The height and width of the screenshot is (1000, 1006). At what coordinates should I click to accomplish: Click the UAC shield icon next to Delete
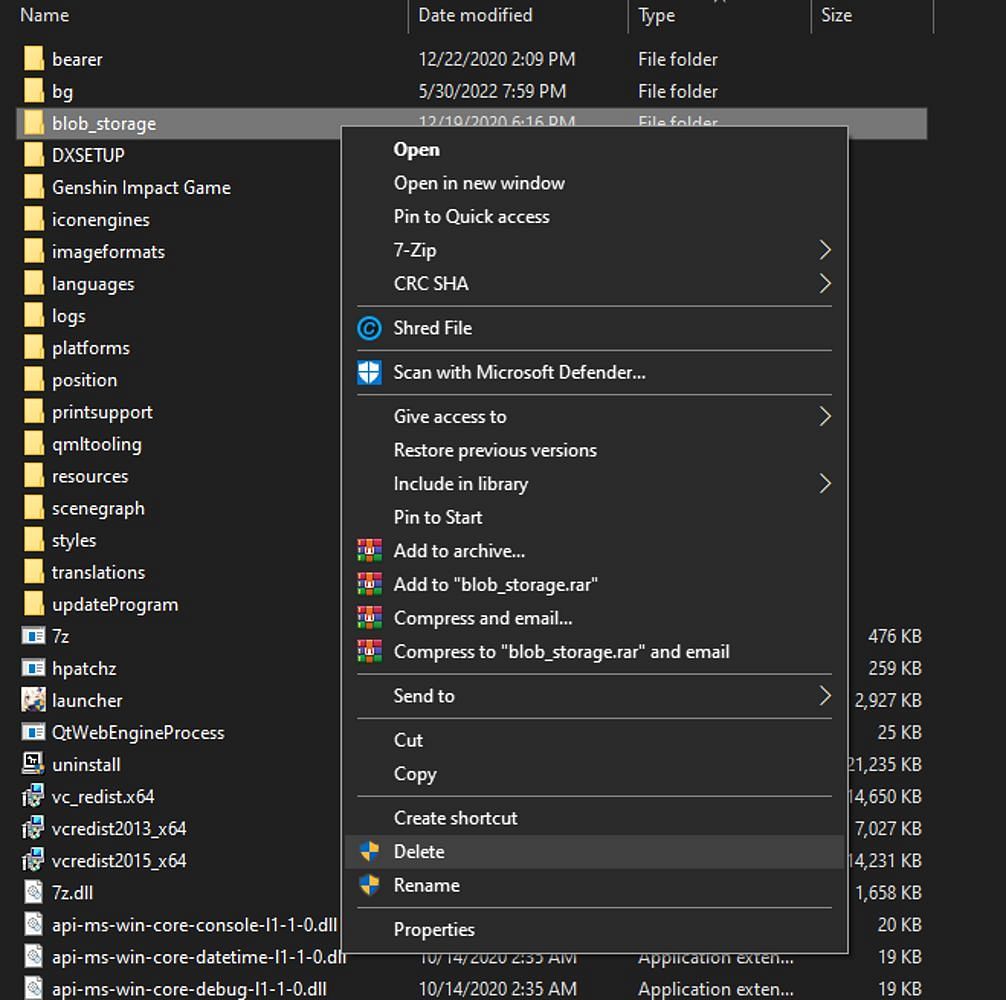point(369,852)
